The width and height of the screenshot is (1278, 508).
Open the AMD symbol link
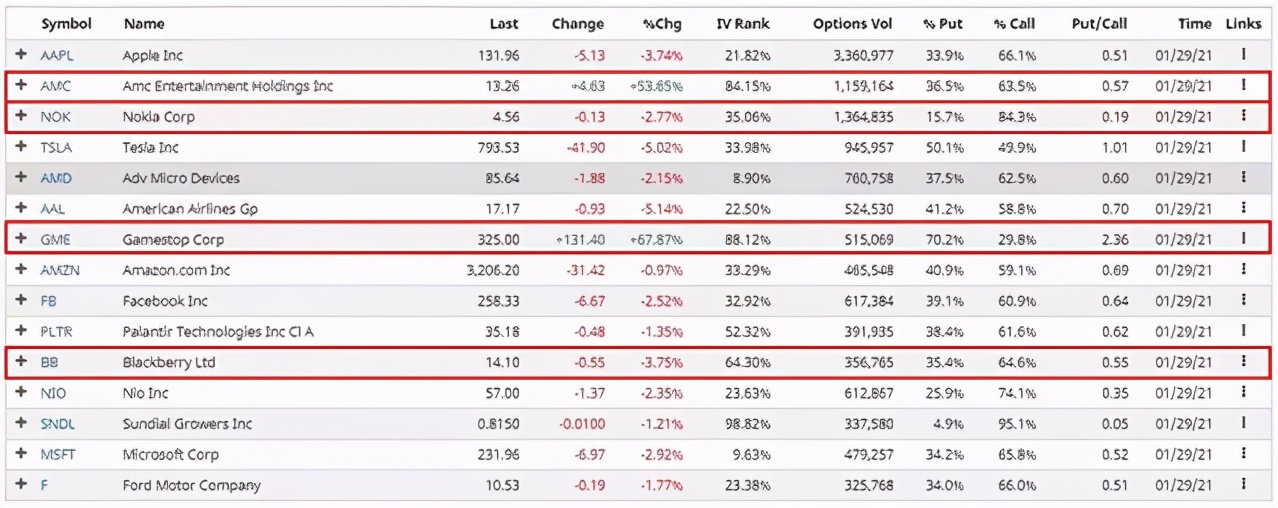click(56, 178)
